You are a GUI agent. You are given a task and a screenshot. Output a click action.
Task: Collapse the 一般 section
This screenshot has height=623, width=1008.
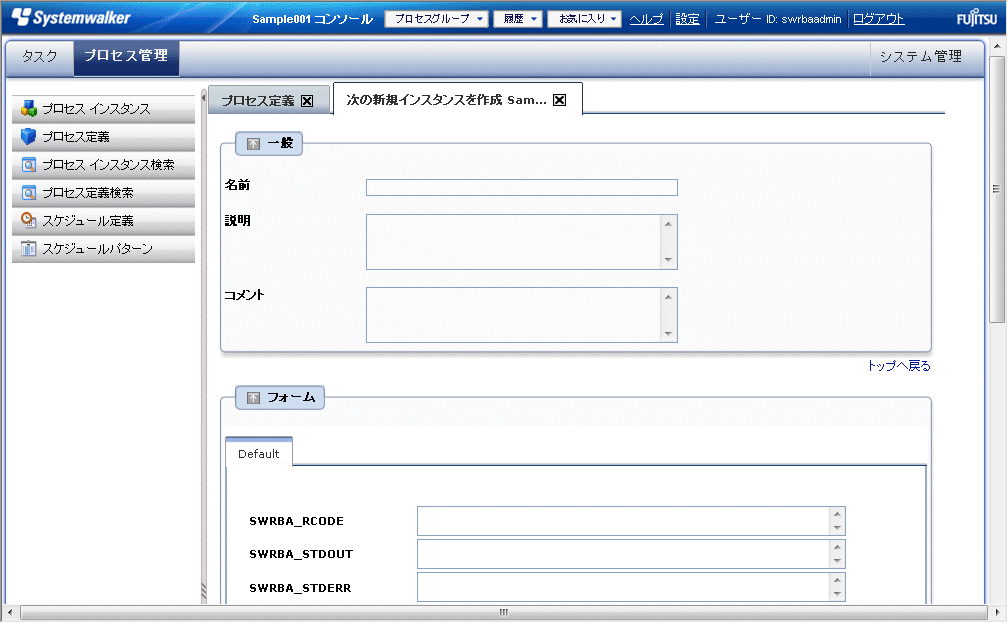(x=254, y=144)
